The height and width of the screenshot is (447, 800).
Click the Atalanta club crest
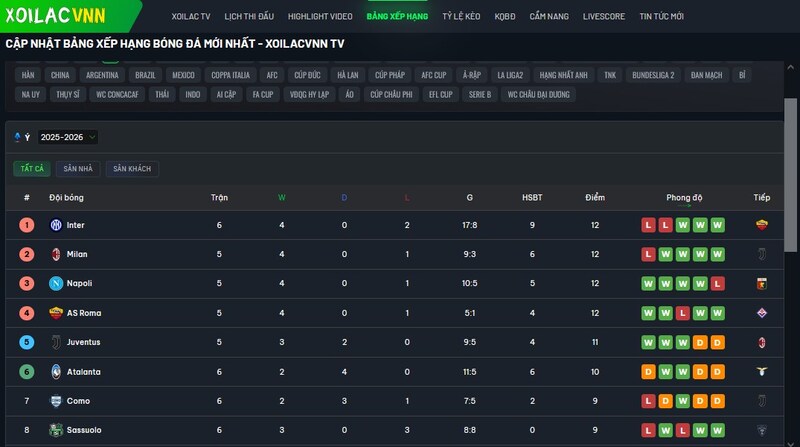[x=56, y=372]
